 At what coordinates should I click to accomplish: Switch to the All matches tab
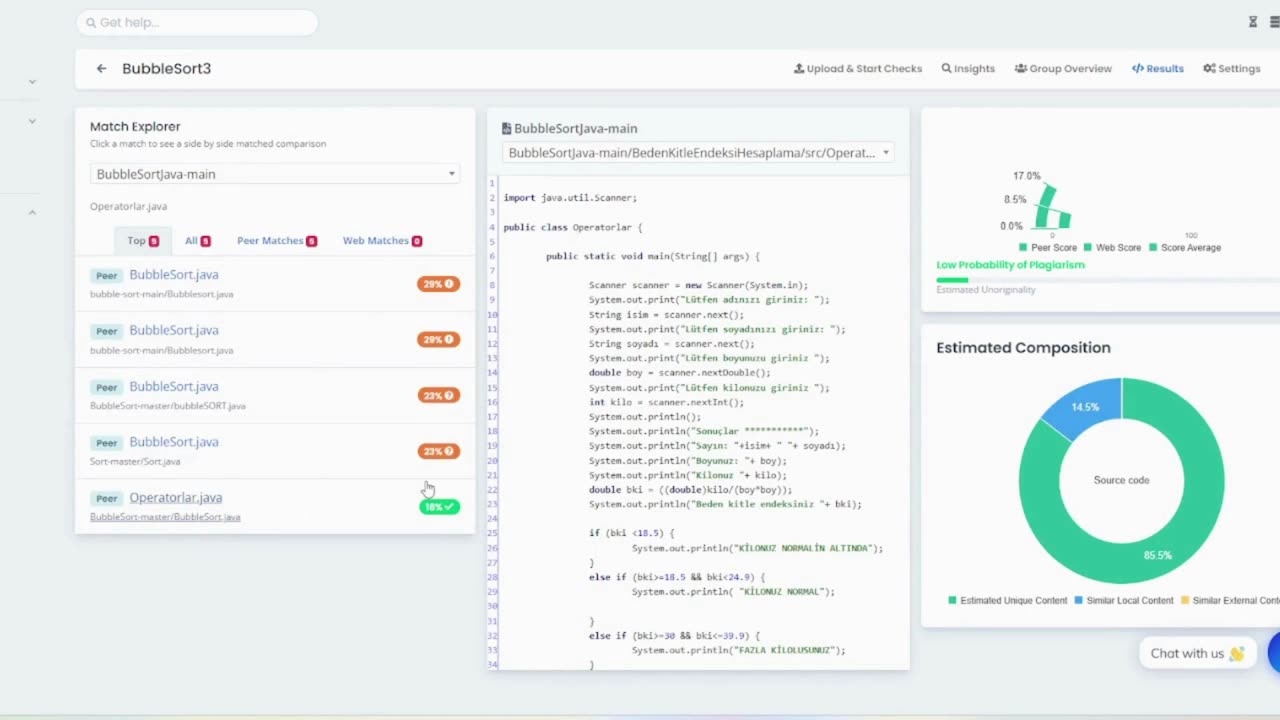[197, 241]
